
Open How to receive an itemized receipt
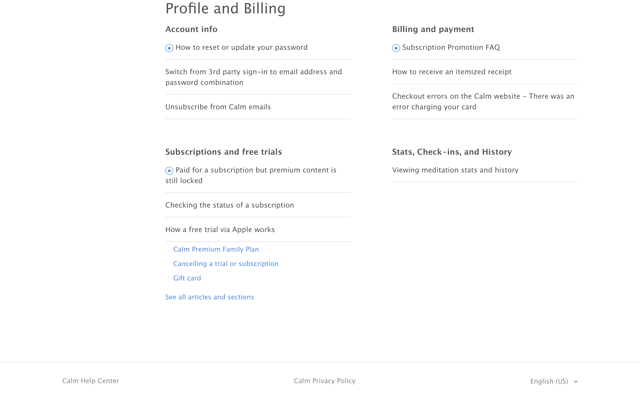pos(451,72)
